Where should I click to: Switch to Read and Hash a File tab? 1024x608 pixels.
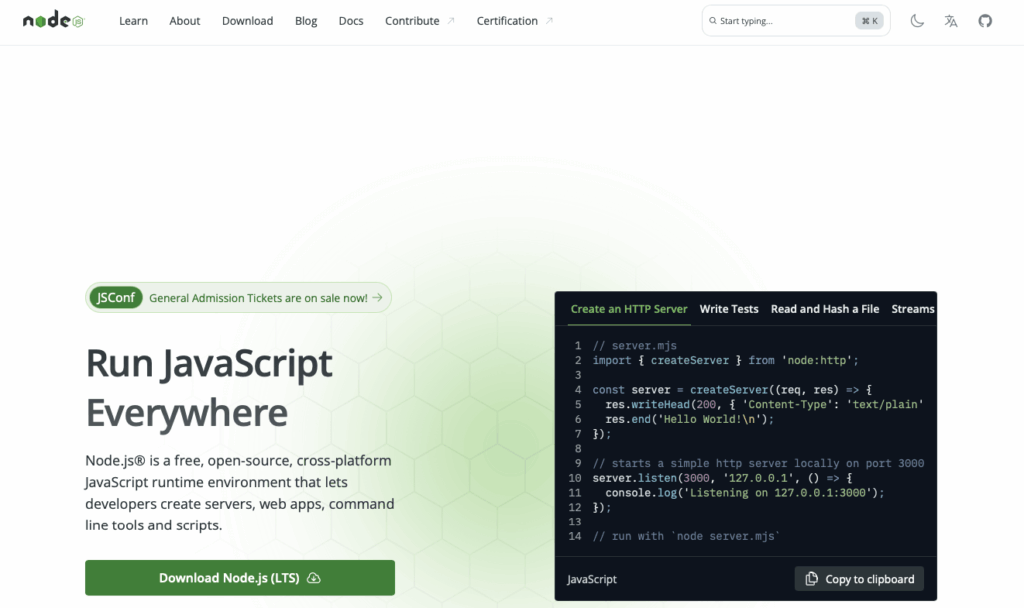824,309
